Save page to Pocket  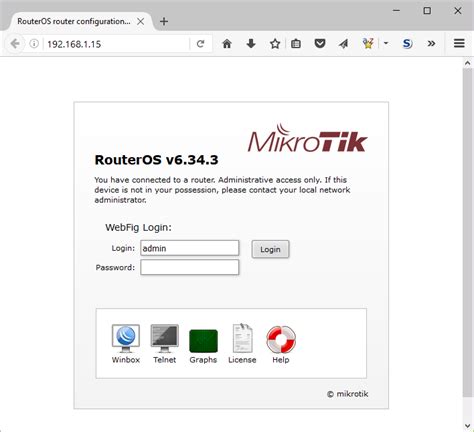point(320,44)
